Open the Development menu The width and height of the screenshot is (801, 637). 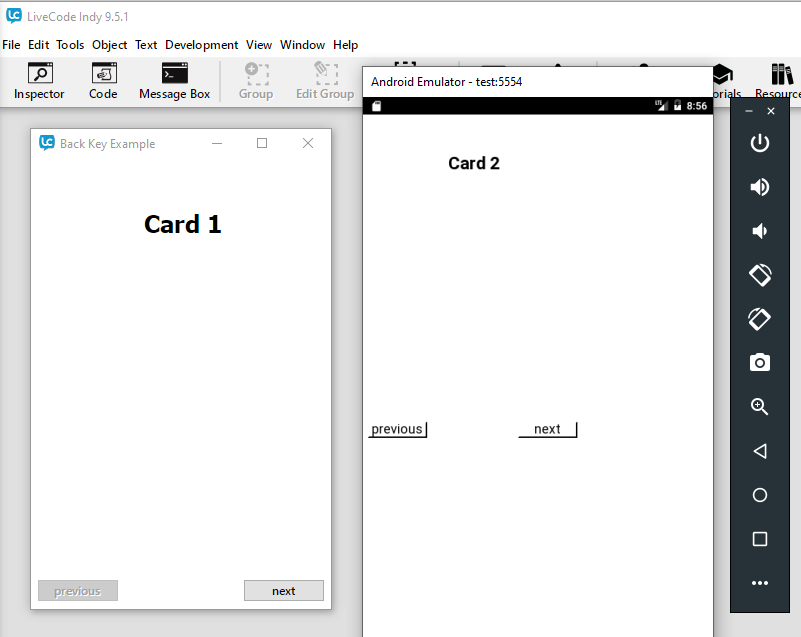(201, 45)
